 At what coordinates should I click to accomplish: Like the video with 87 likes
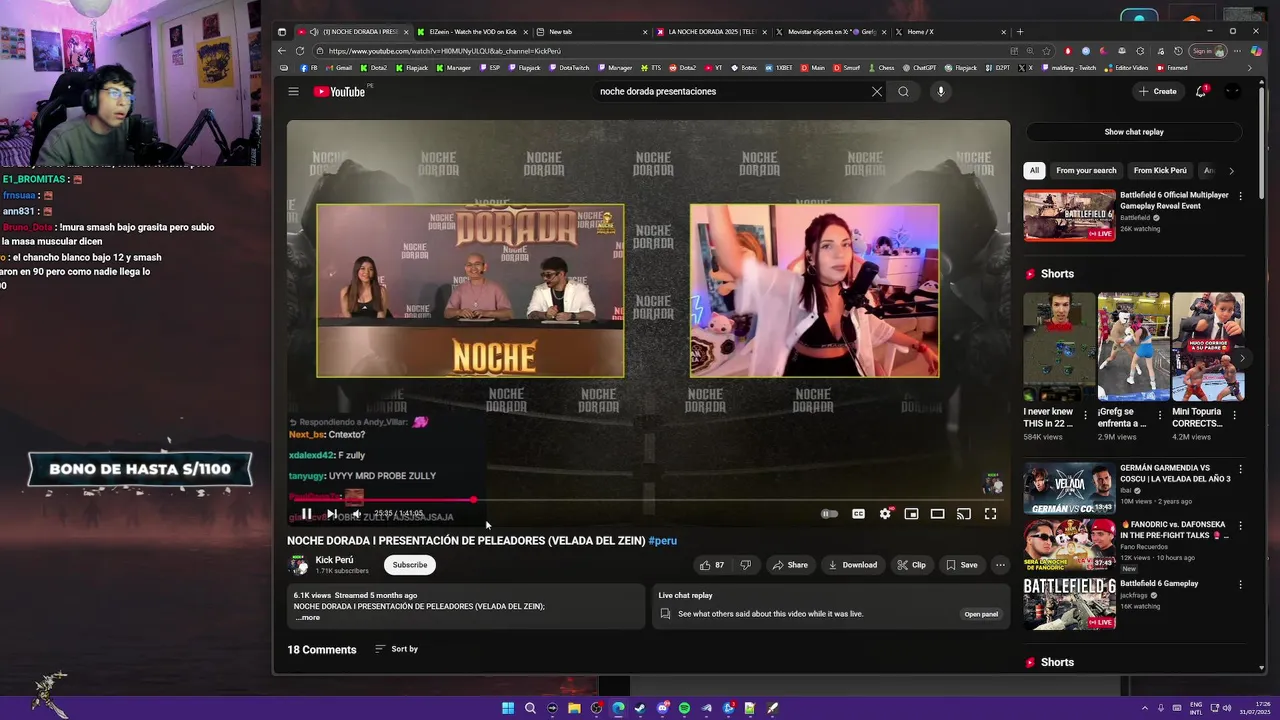[711, 565]
